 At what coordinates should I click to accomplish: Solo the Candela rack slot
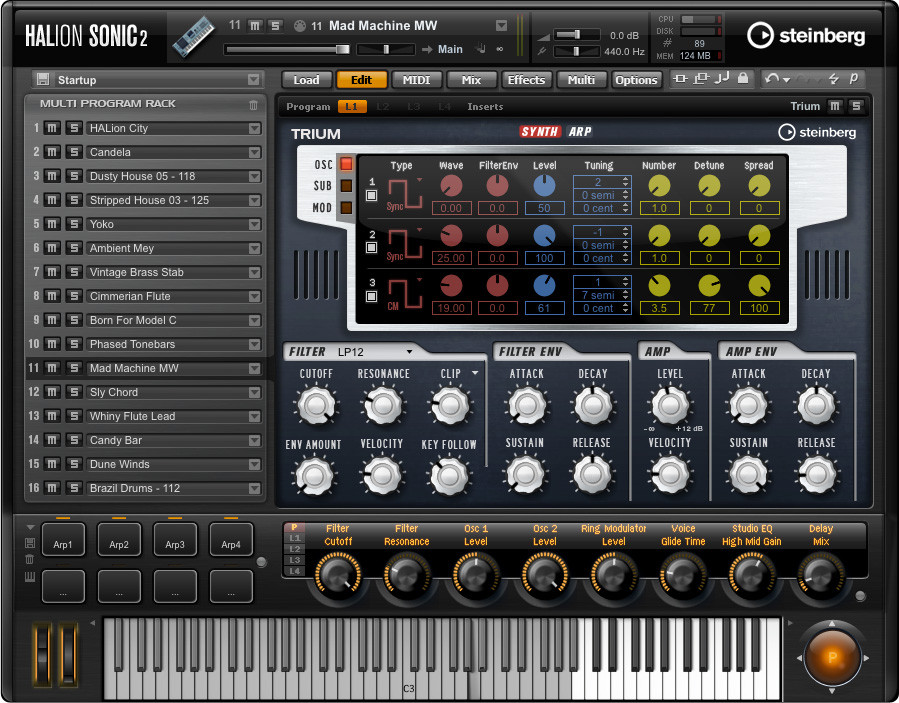tap(73, 152)
